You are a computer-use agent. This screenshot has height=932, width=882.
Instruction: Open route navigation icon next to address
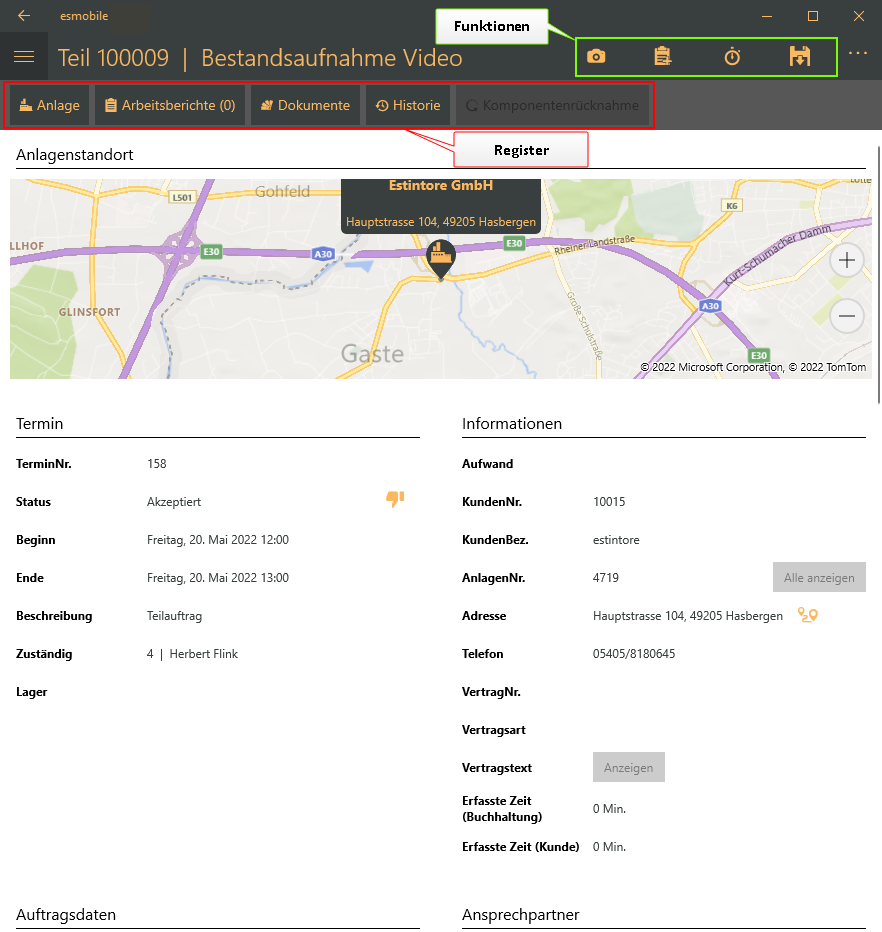808,615
